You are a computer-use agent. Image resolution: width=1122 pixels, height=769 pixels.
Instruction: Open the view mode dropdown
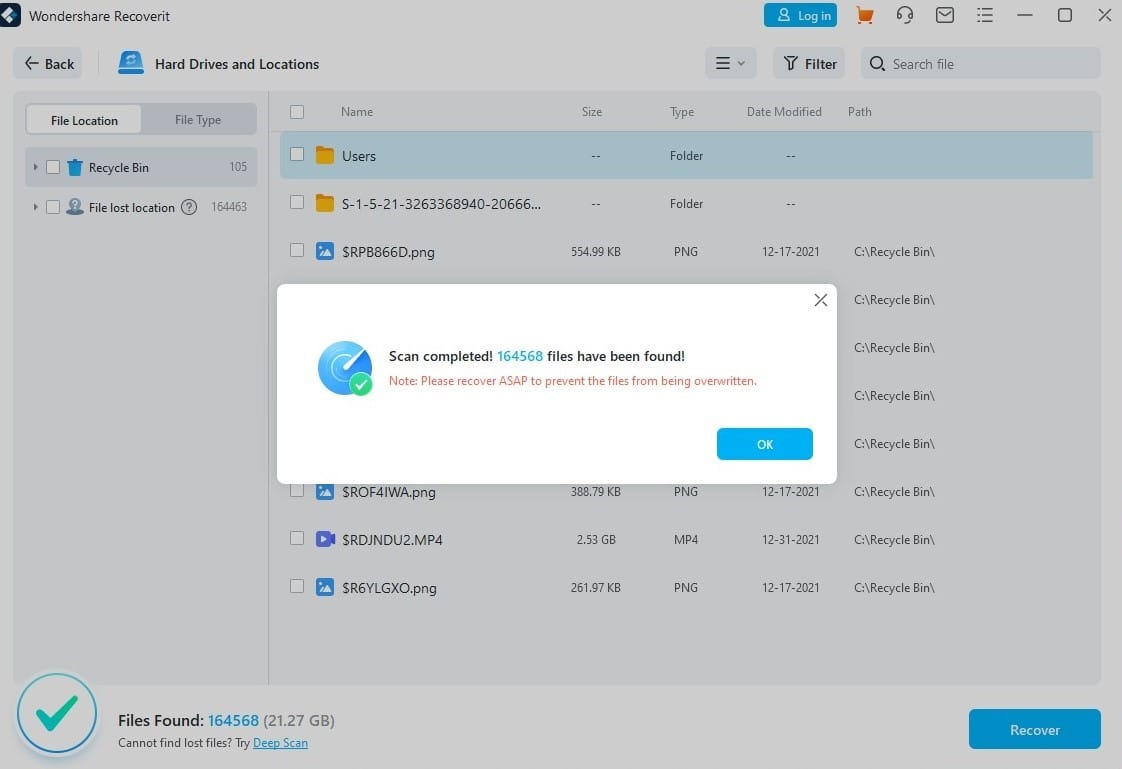[x=731, y=64]
